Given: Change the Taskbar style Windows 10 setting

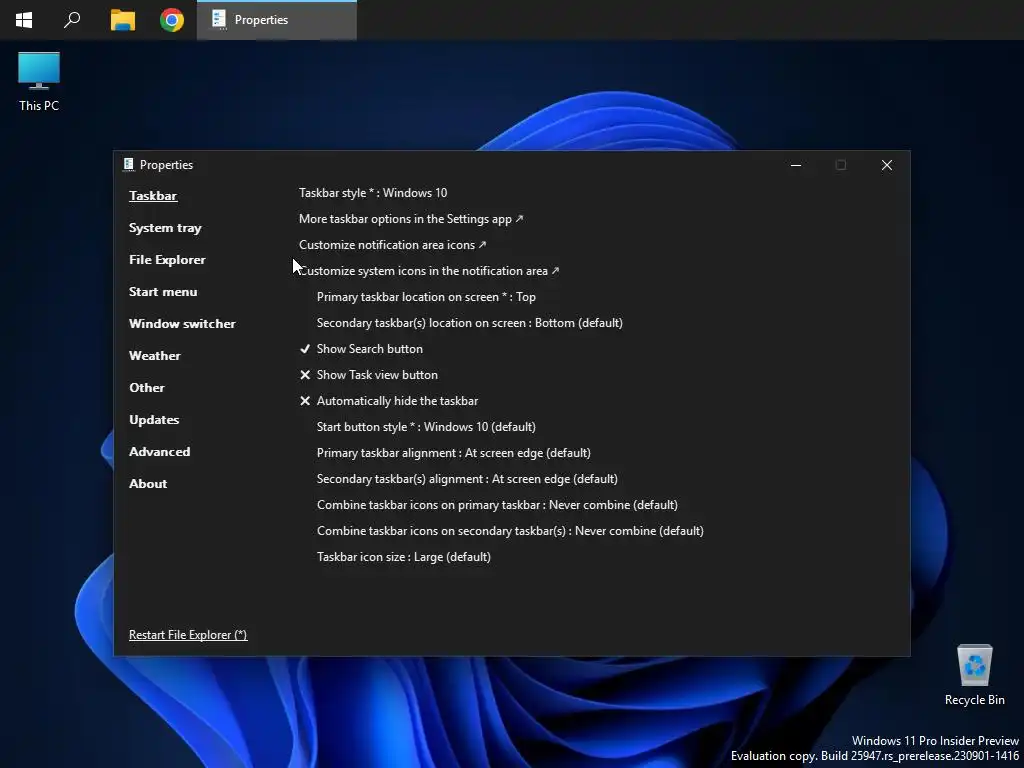Looking at the screenshot, I should tap(373, 193).
